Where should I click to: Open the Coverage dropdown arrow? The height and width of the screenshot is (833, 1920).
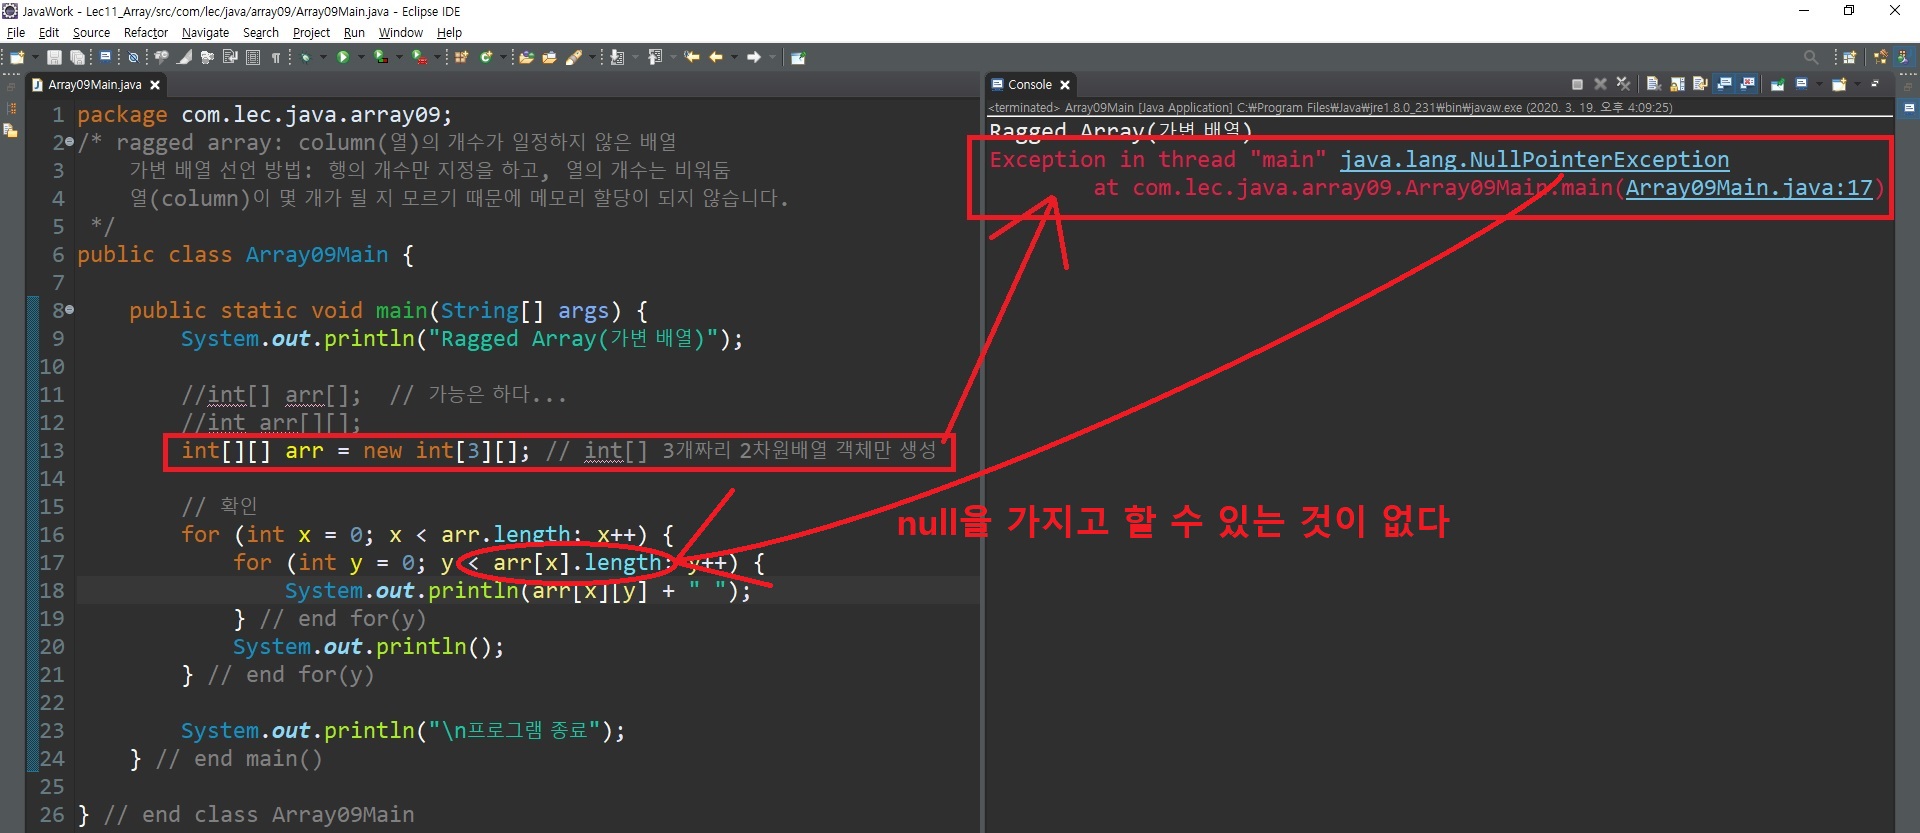[398, 58]
